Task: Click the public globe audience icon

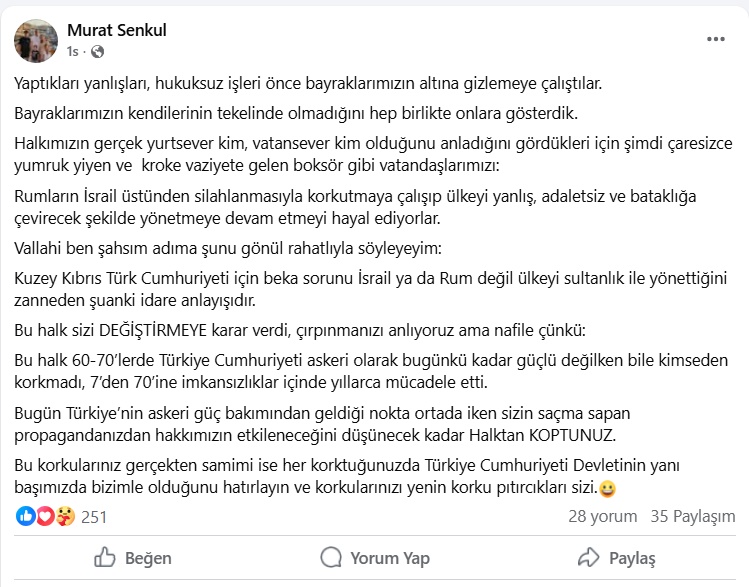Action: click(x=96, y=51)
